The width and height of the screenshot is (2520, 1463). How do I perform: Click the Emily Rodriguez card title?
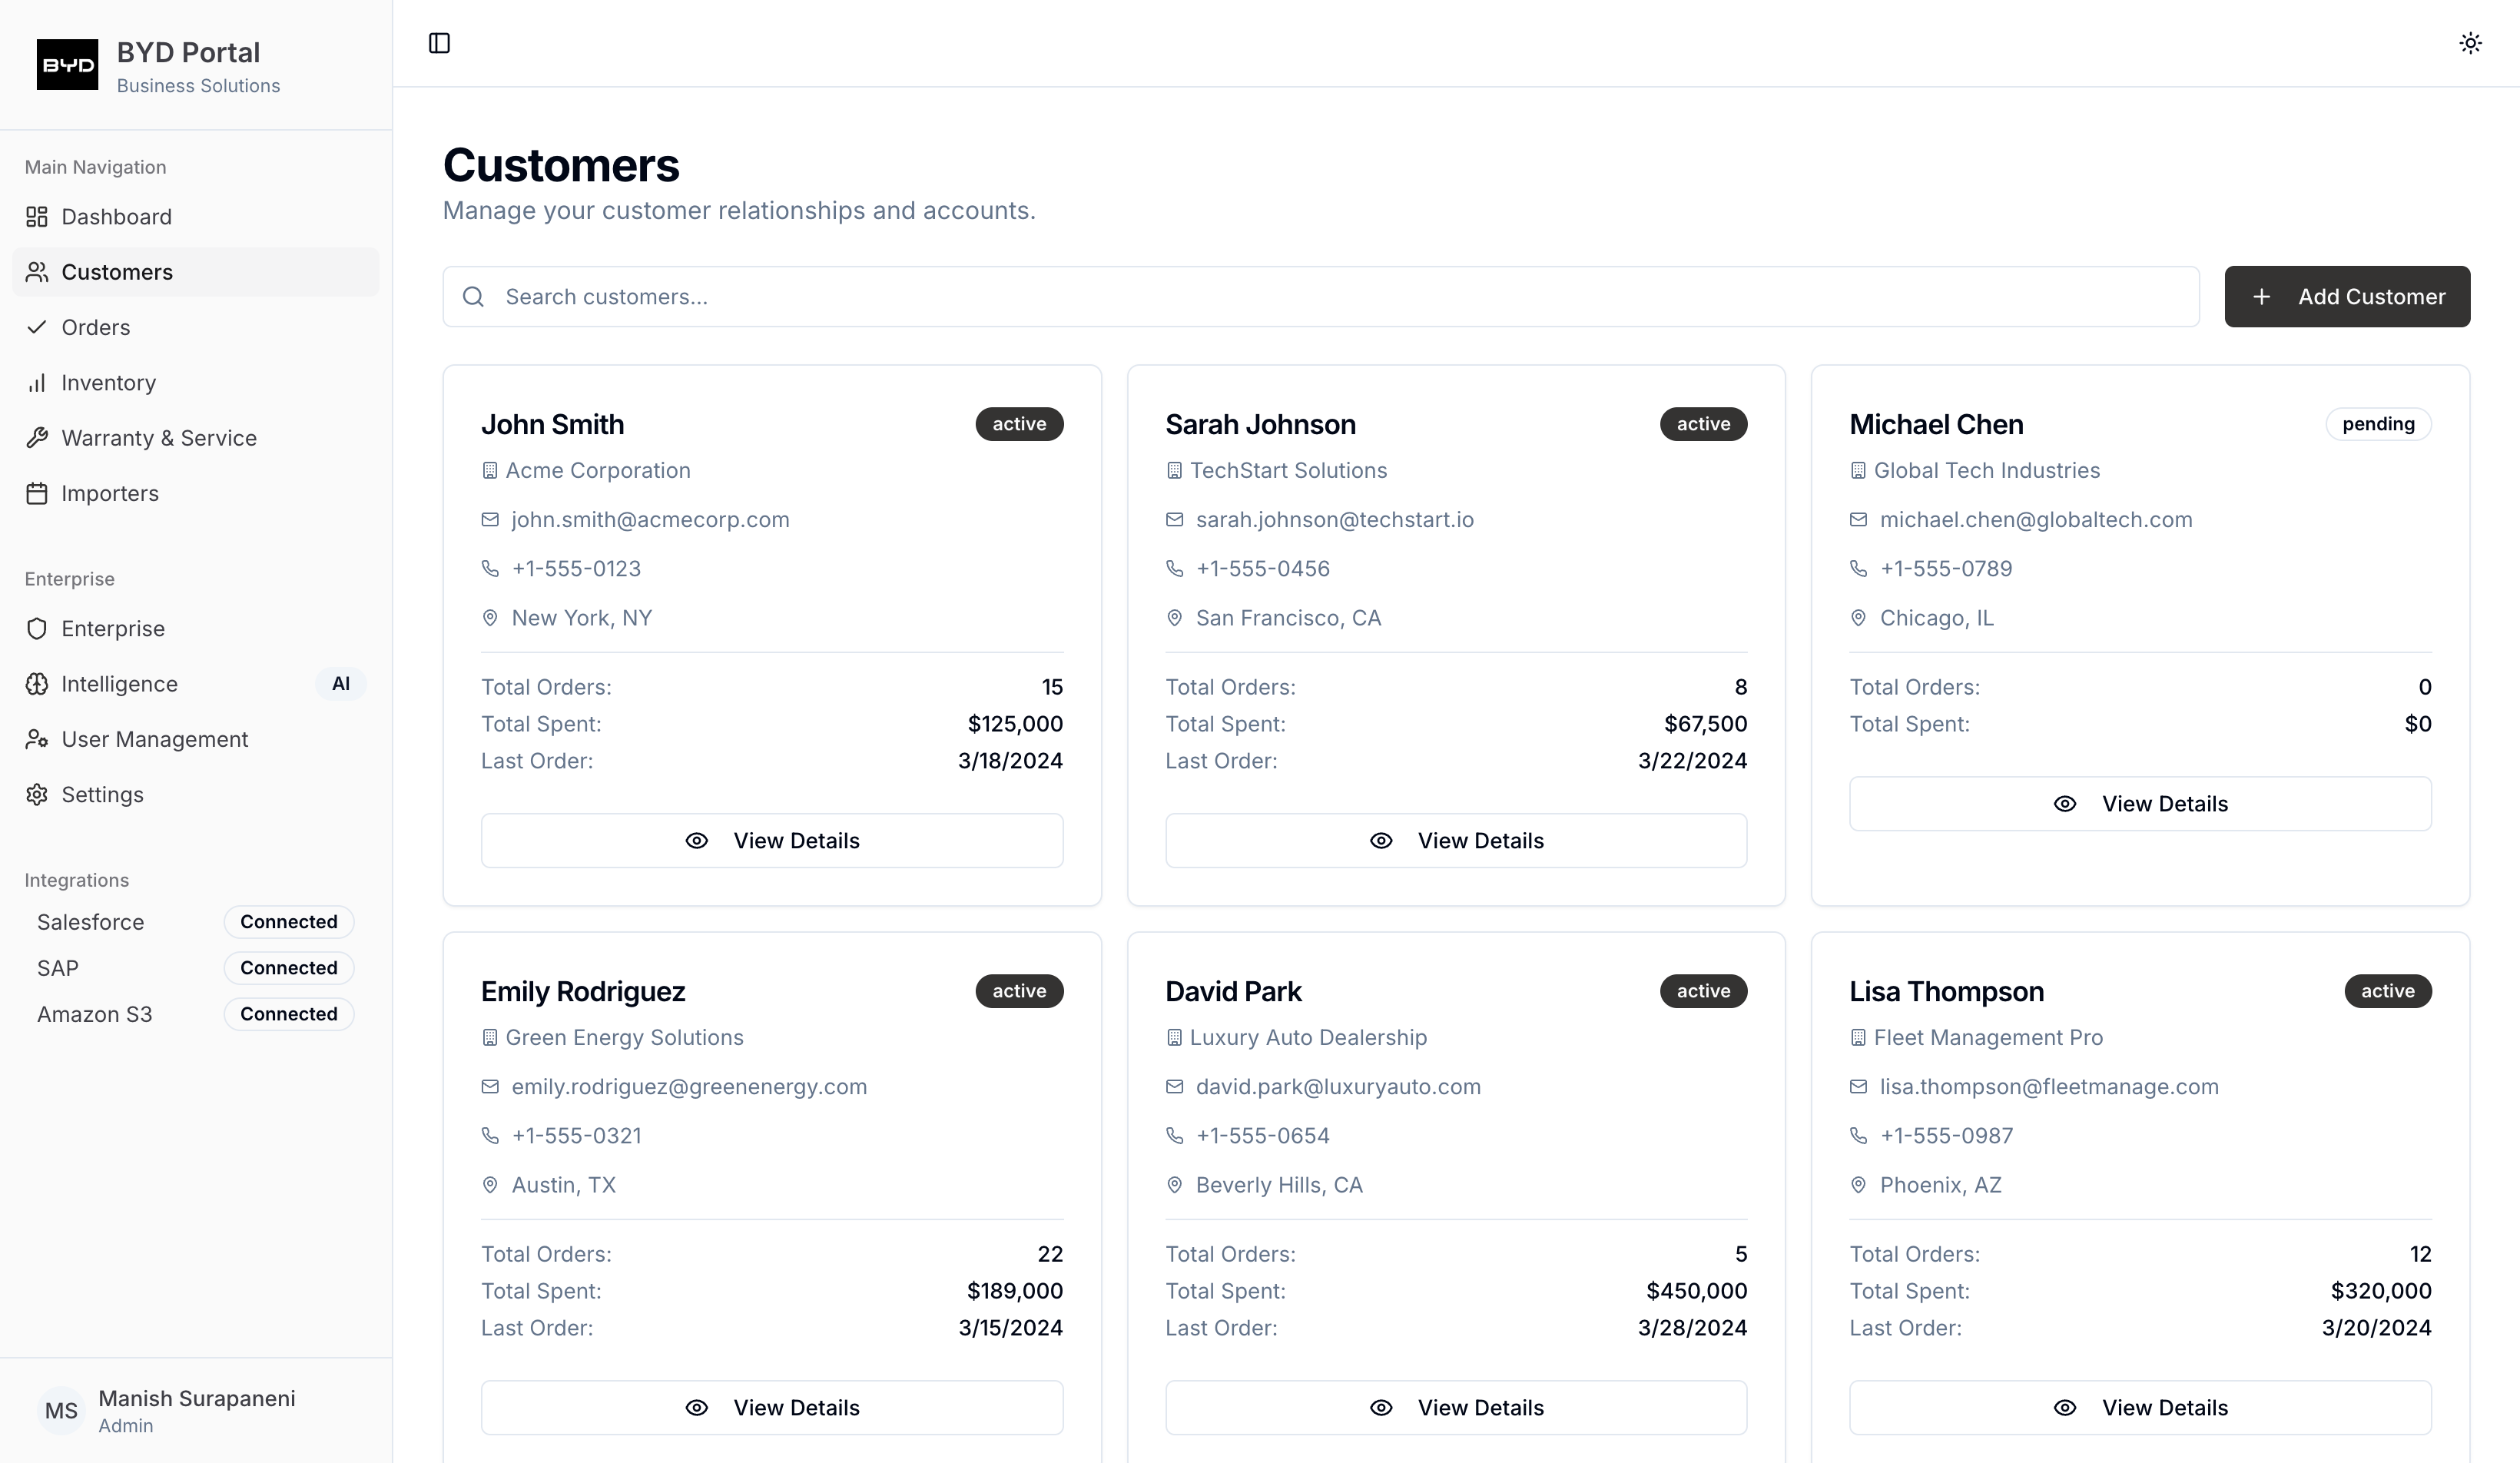(x=583, y=991)
